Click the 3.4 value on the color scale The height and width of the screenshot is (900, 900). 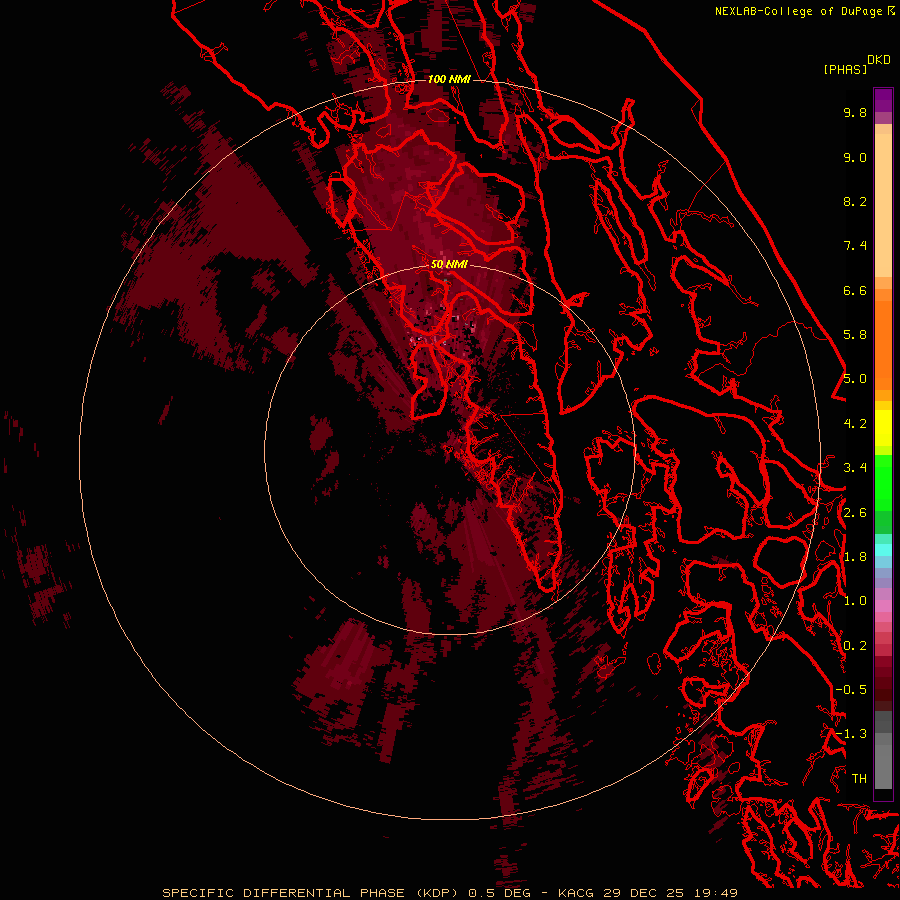click(x=855, y=468)
